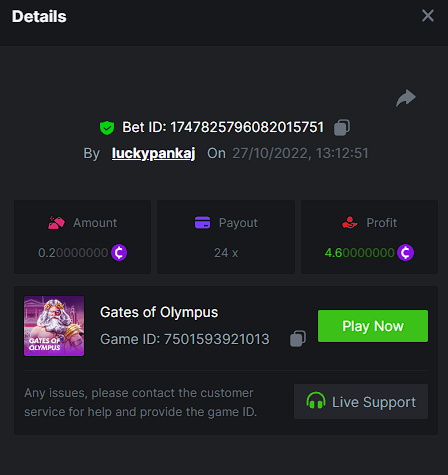Close the Details dialog
This screenshot has width=448, height=475.
(428, 16)
